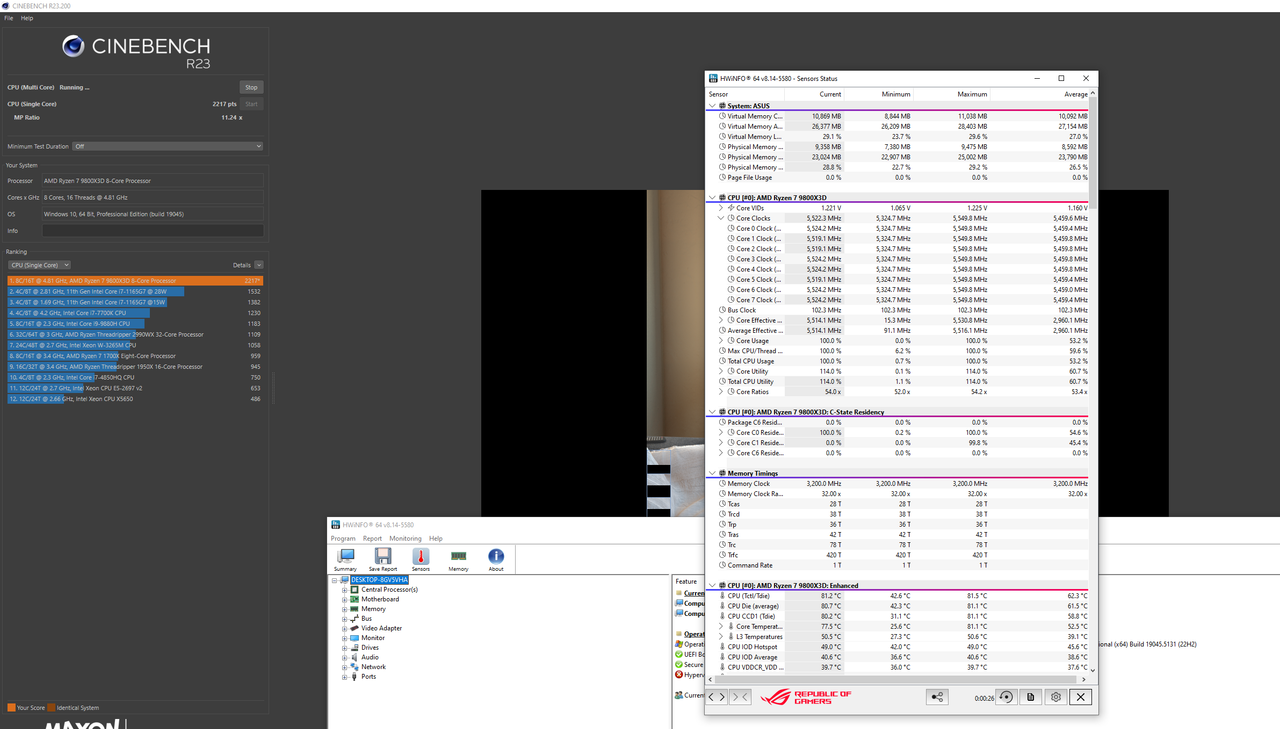Click the Motherboard icon in device tree
Viewport: 1280px width, 729px height.
click(354, 599)
